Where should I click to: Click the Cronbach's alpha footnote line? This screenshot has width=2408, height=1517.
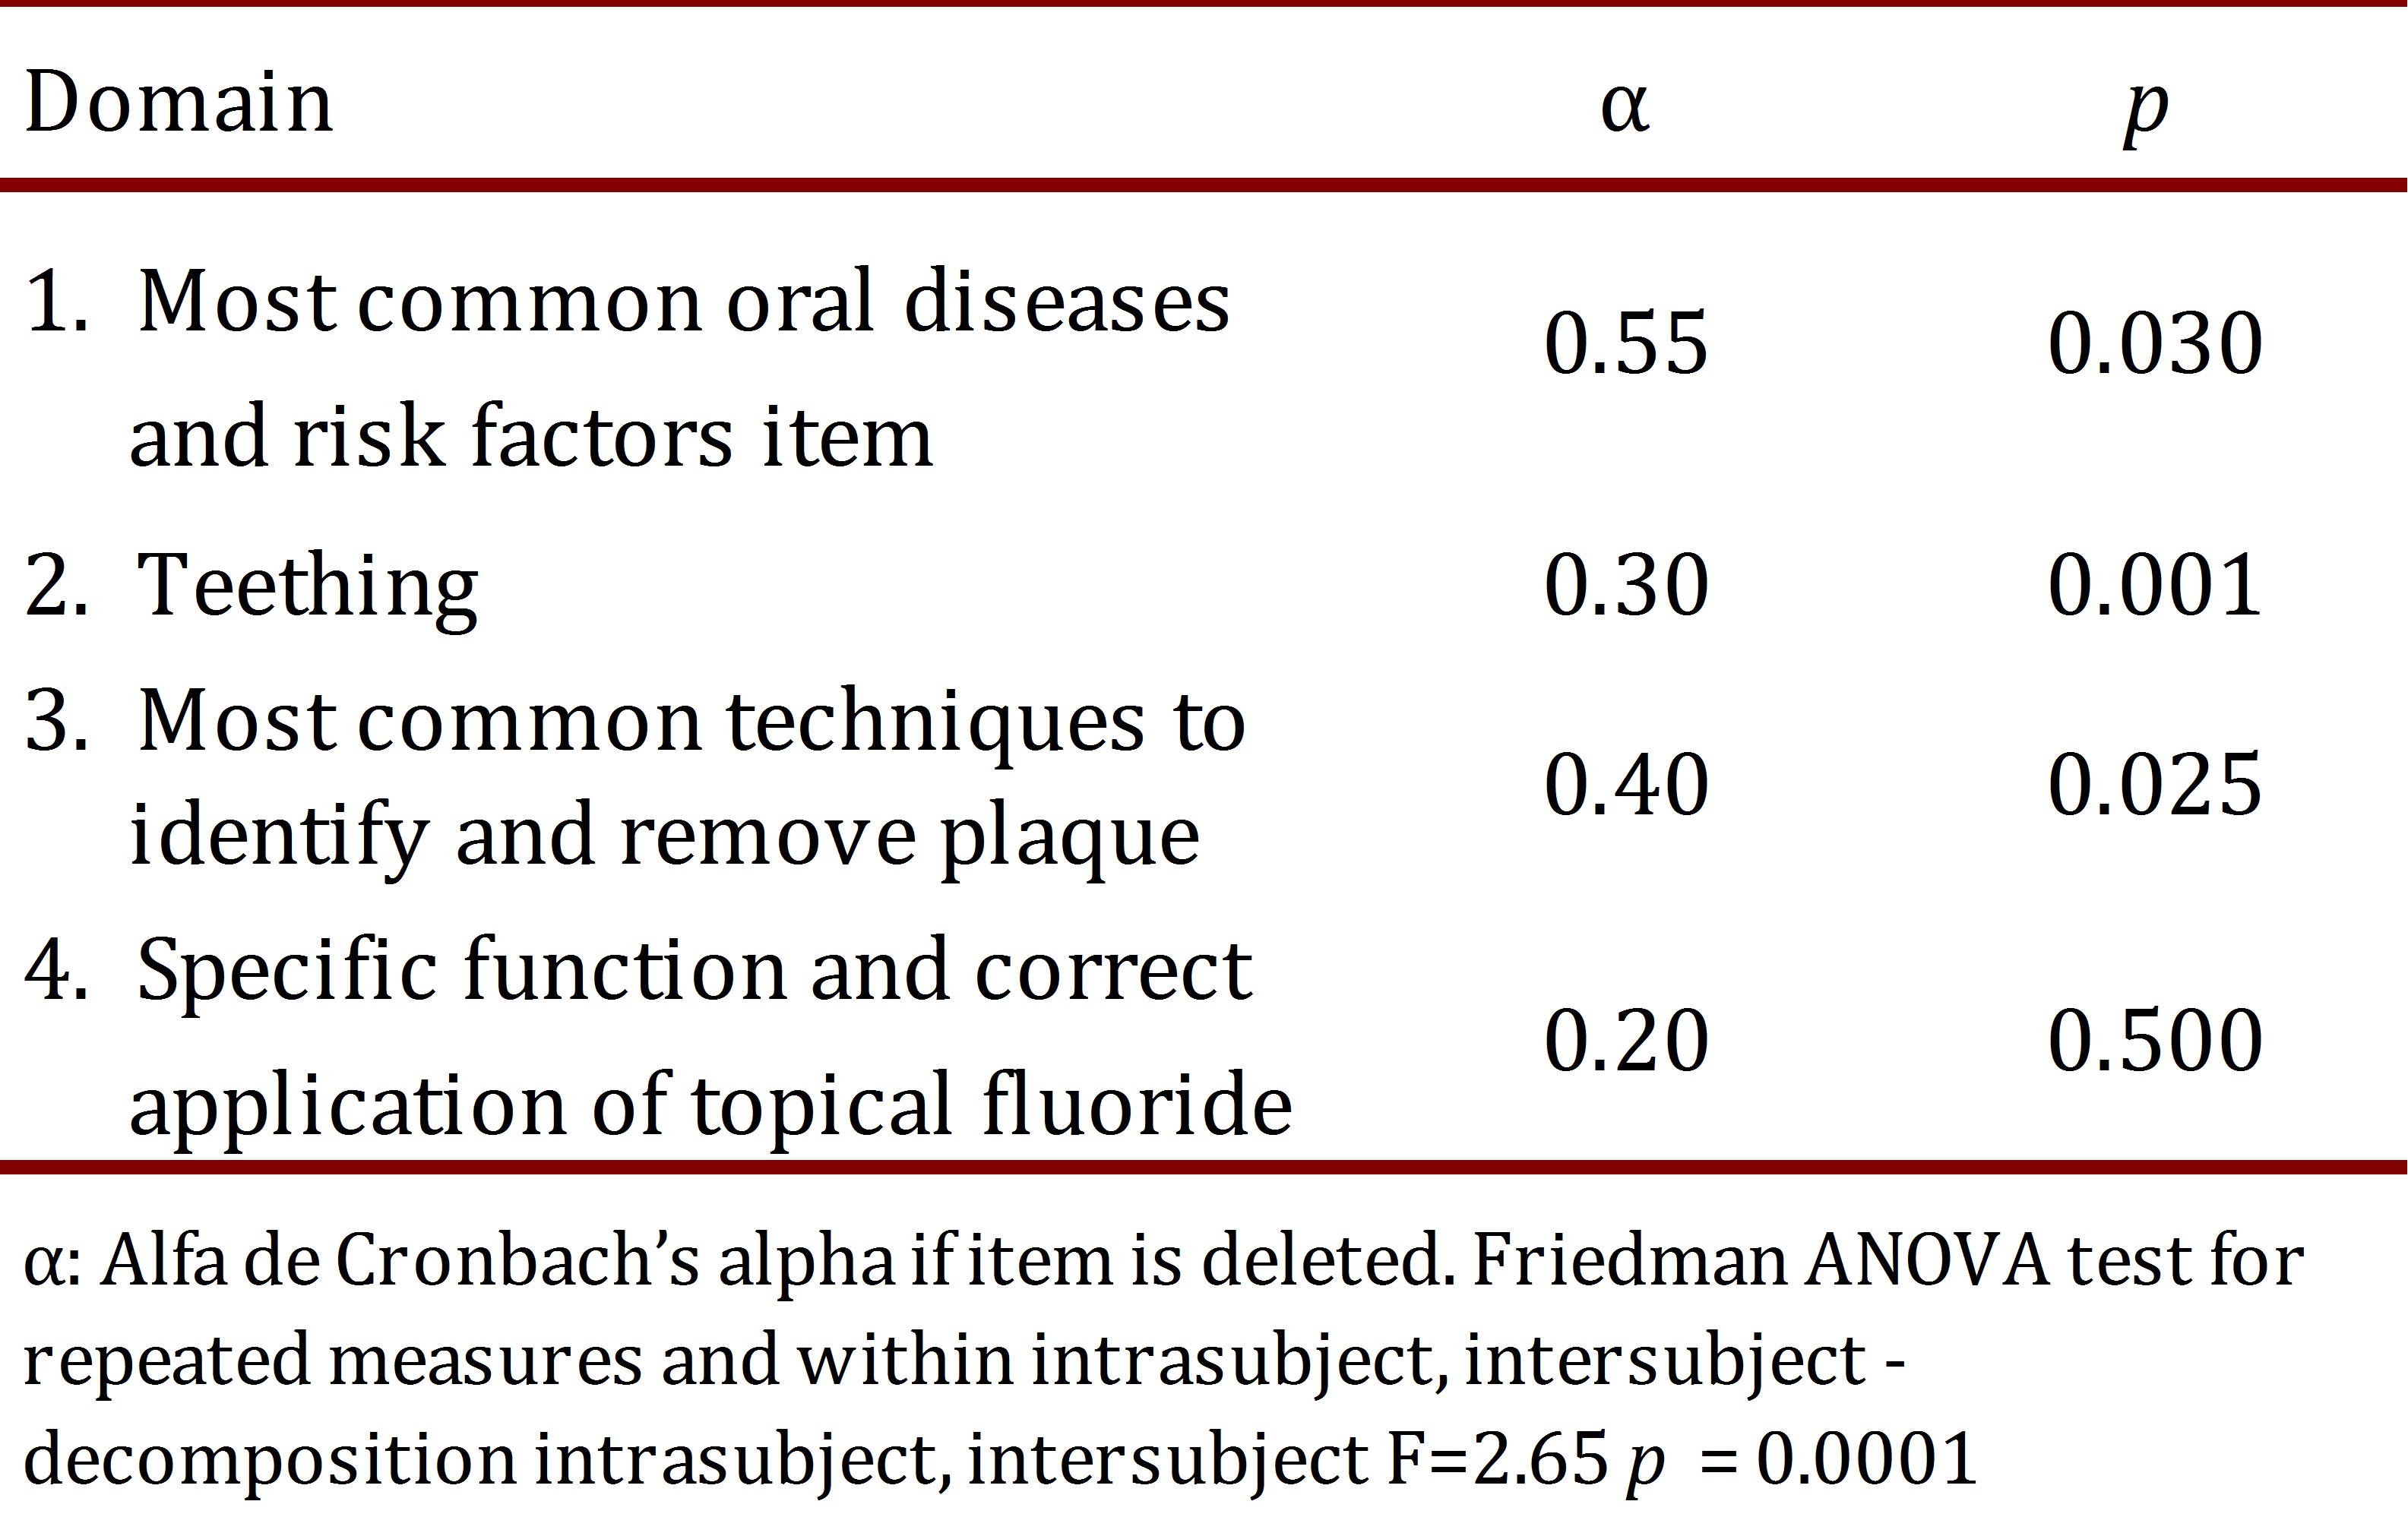(1160, 1260)
